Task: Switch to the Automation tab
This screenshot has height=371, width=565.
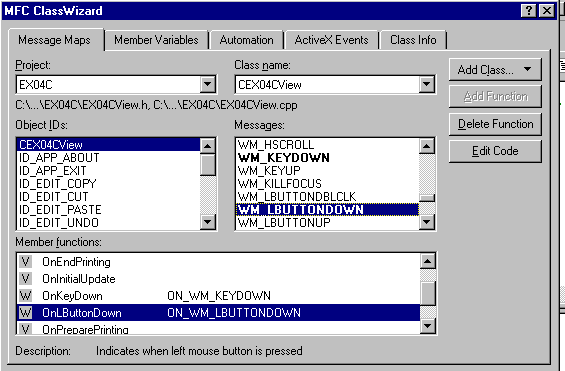Action: [246, 40]
